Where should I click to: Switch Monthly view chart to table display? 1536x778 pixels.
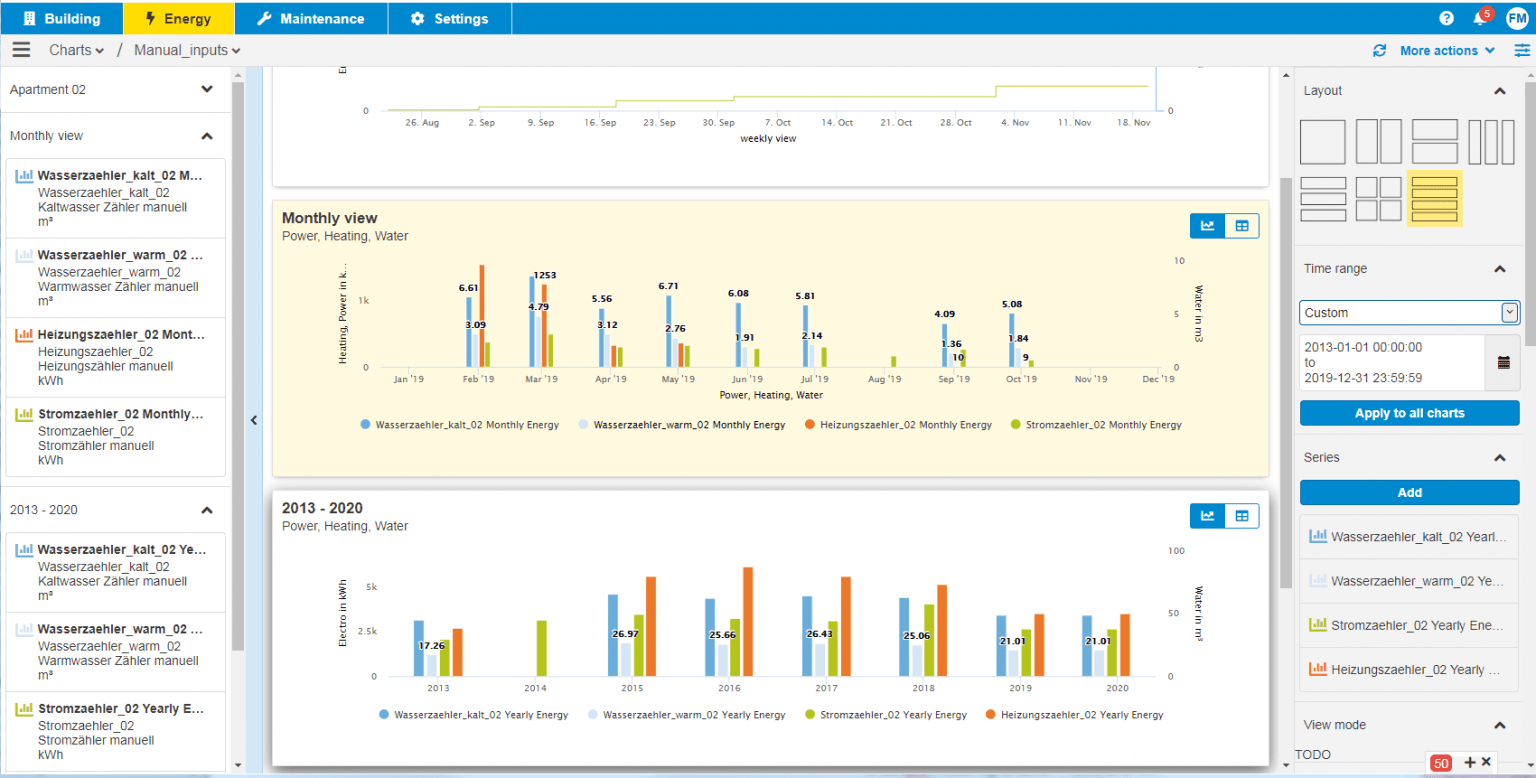point(1242,226)
